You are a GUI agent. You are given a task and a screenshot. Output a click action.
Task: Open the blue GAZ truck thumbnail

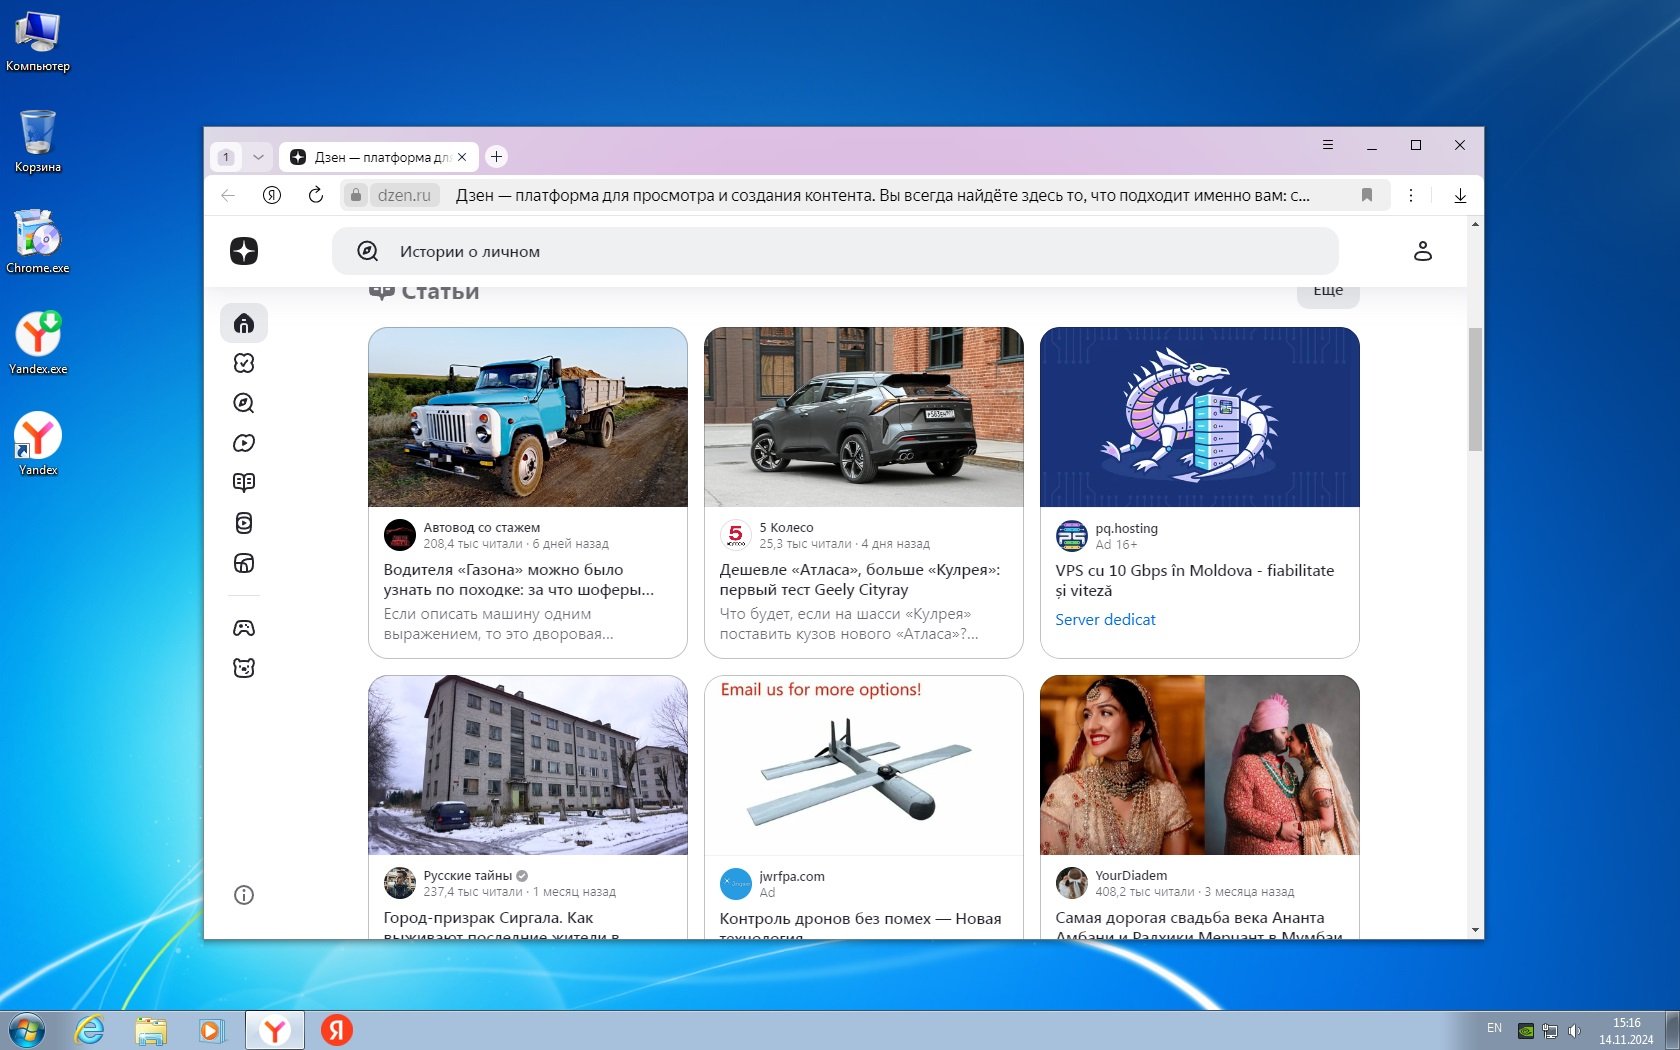coord(528,417)
